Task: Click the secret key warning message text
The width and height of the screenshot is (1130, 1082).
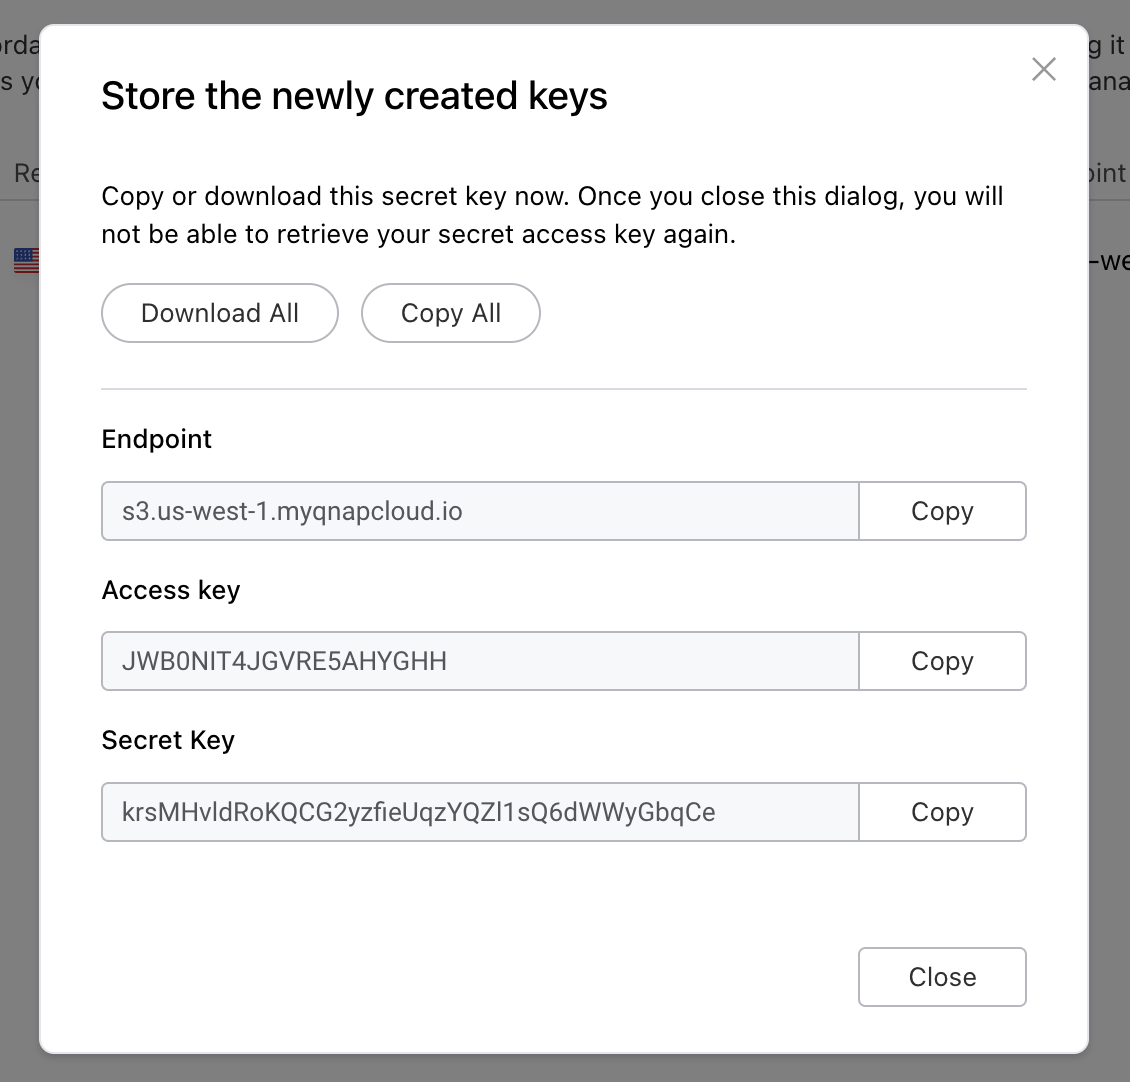Action: 551,215
